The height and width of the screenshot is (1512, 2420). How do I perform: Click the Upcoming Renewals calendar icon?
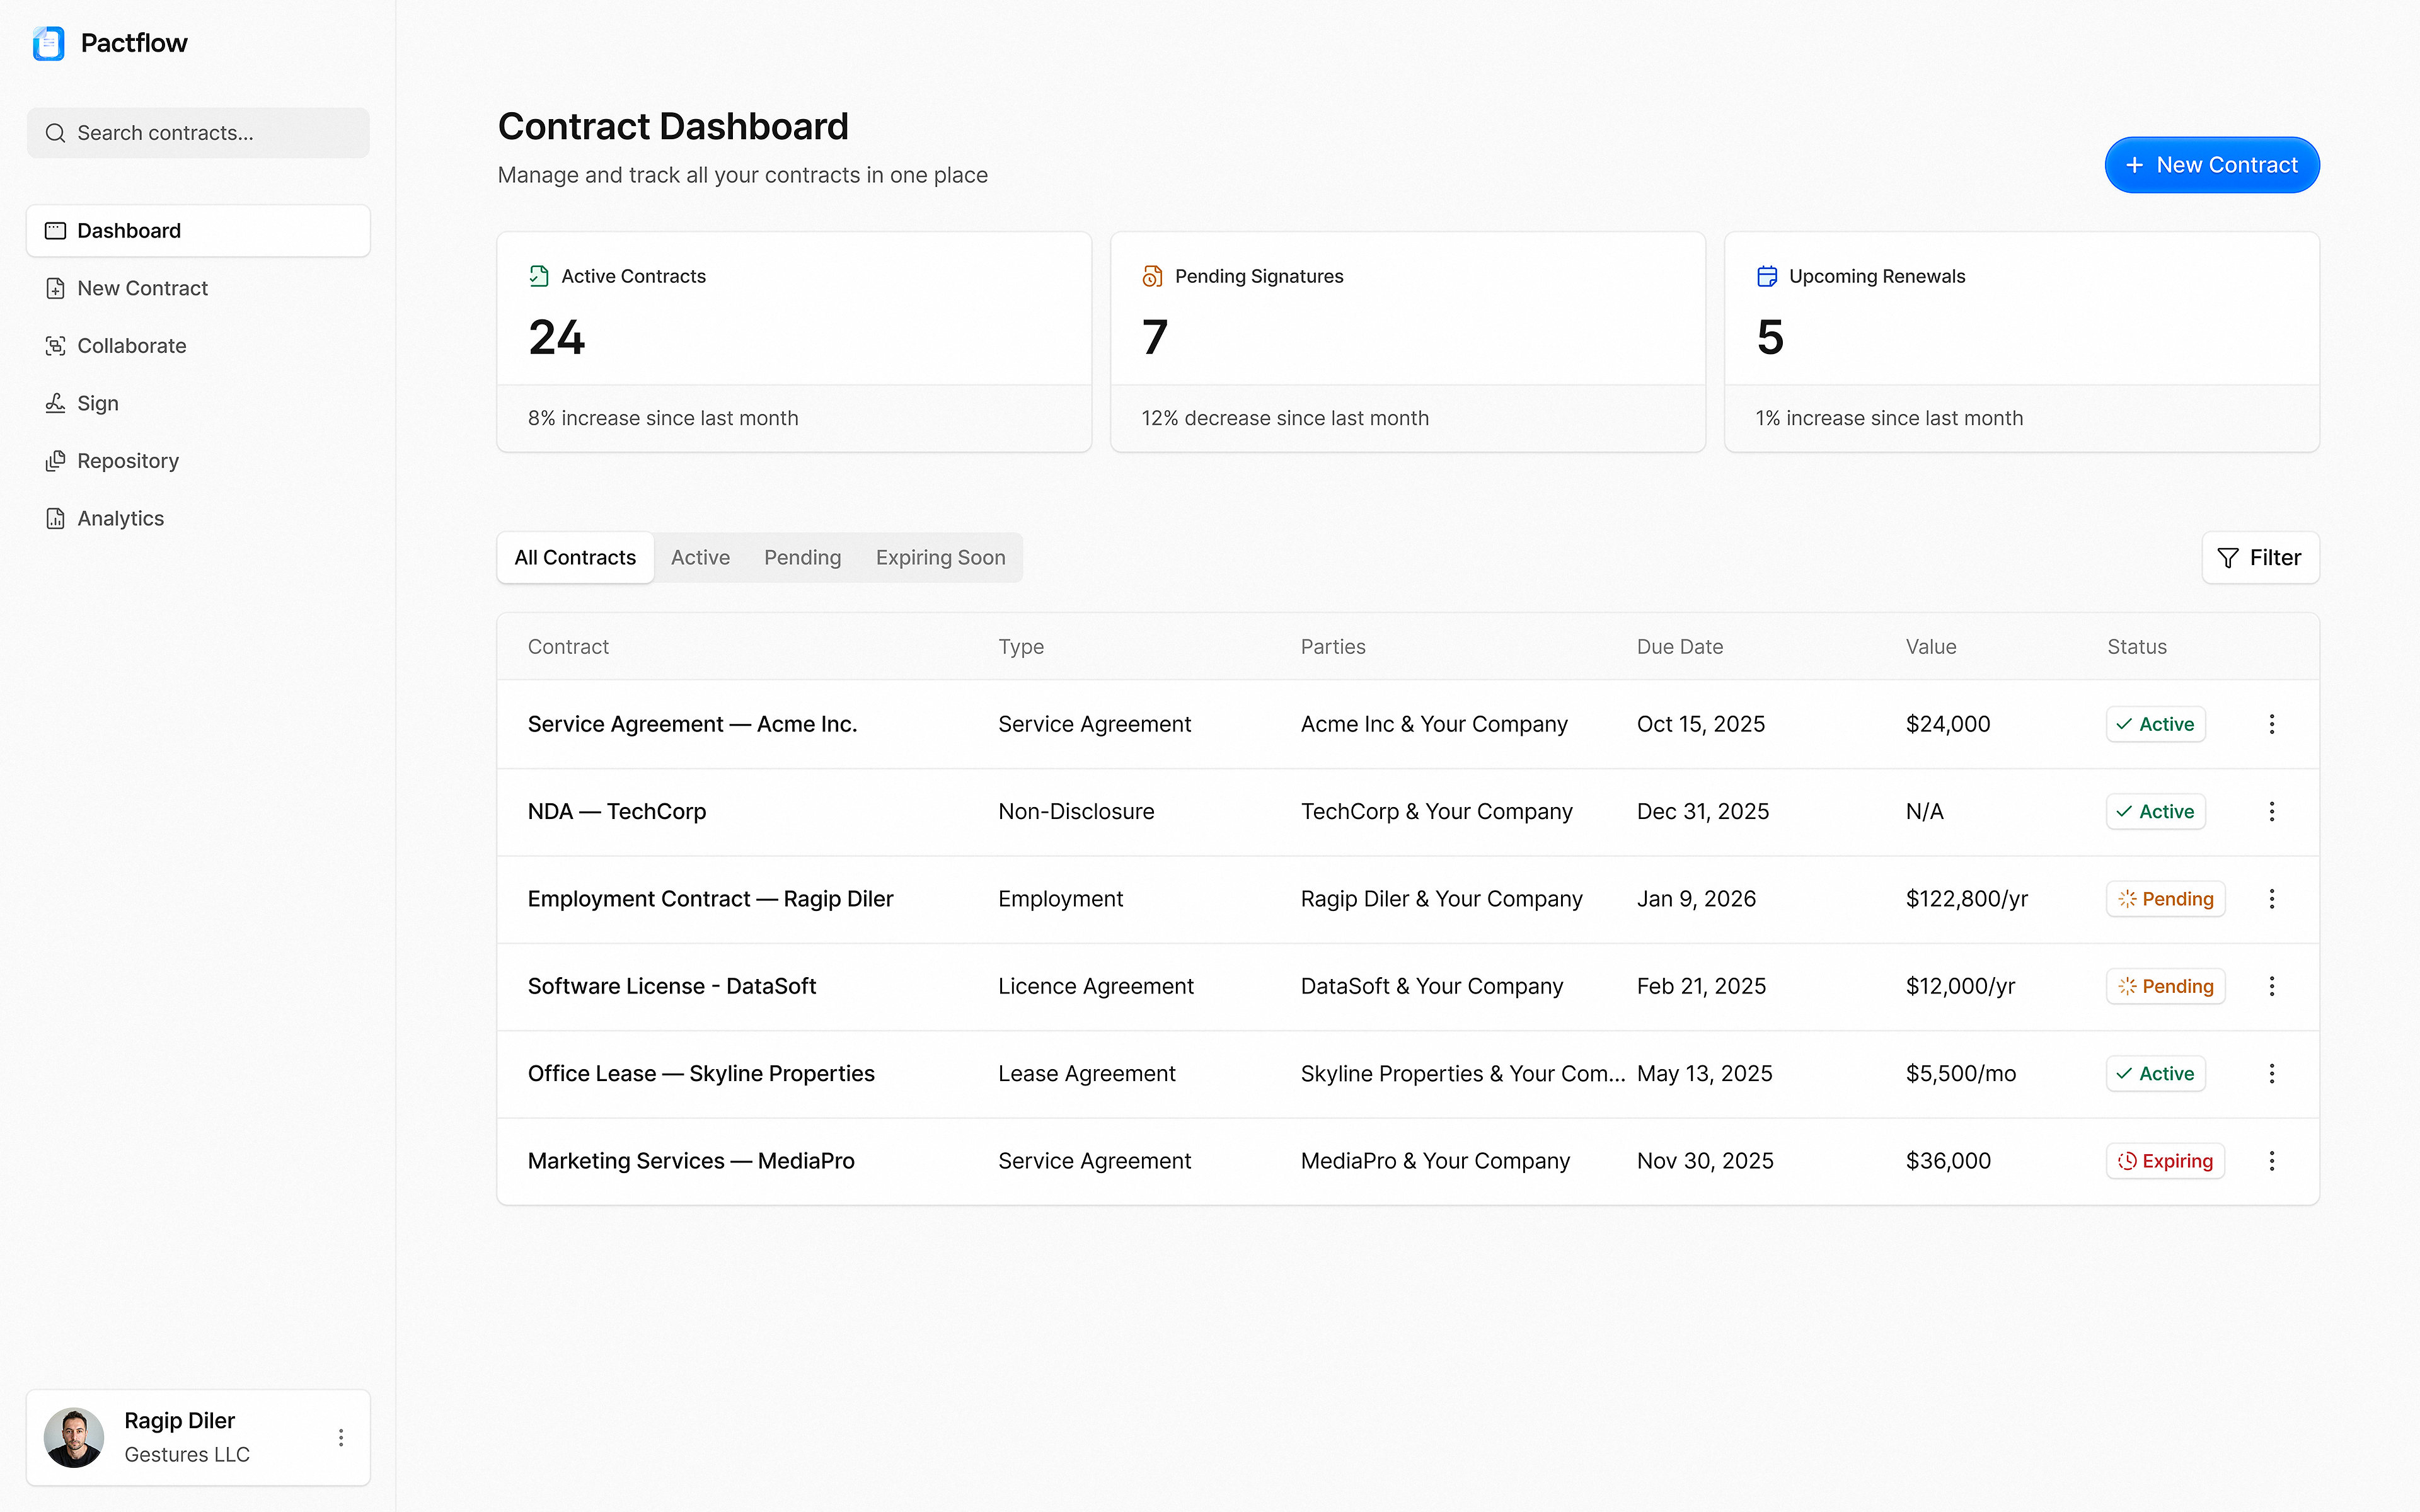pos(1766,275)
